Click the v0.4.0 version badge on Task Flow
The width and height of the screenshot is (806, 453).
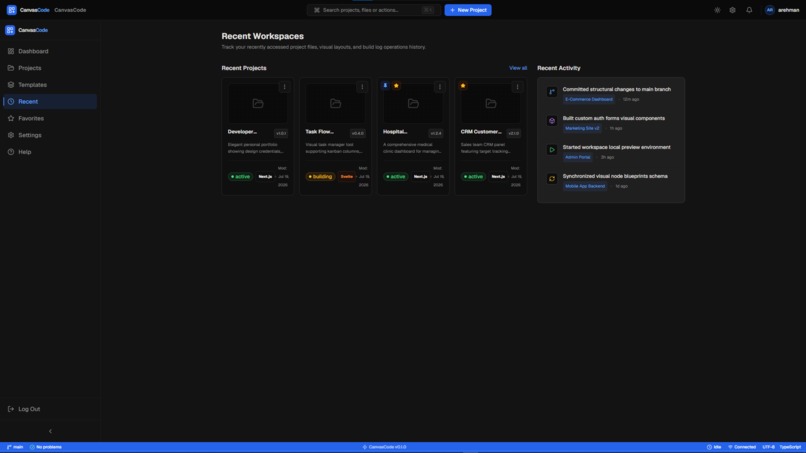tap(358, 133)
